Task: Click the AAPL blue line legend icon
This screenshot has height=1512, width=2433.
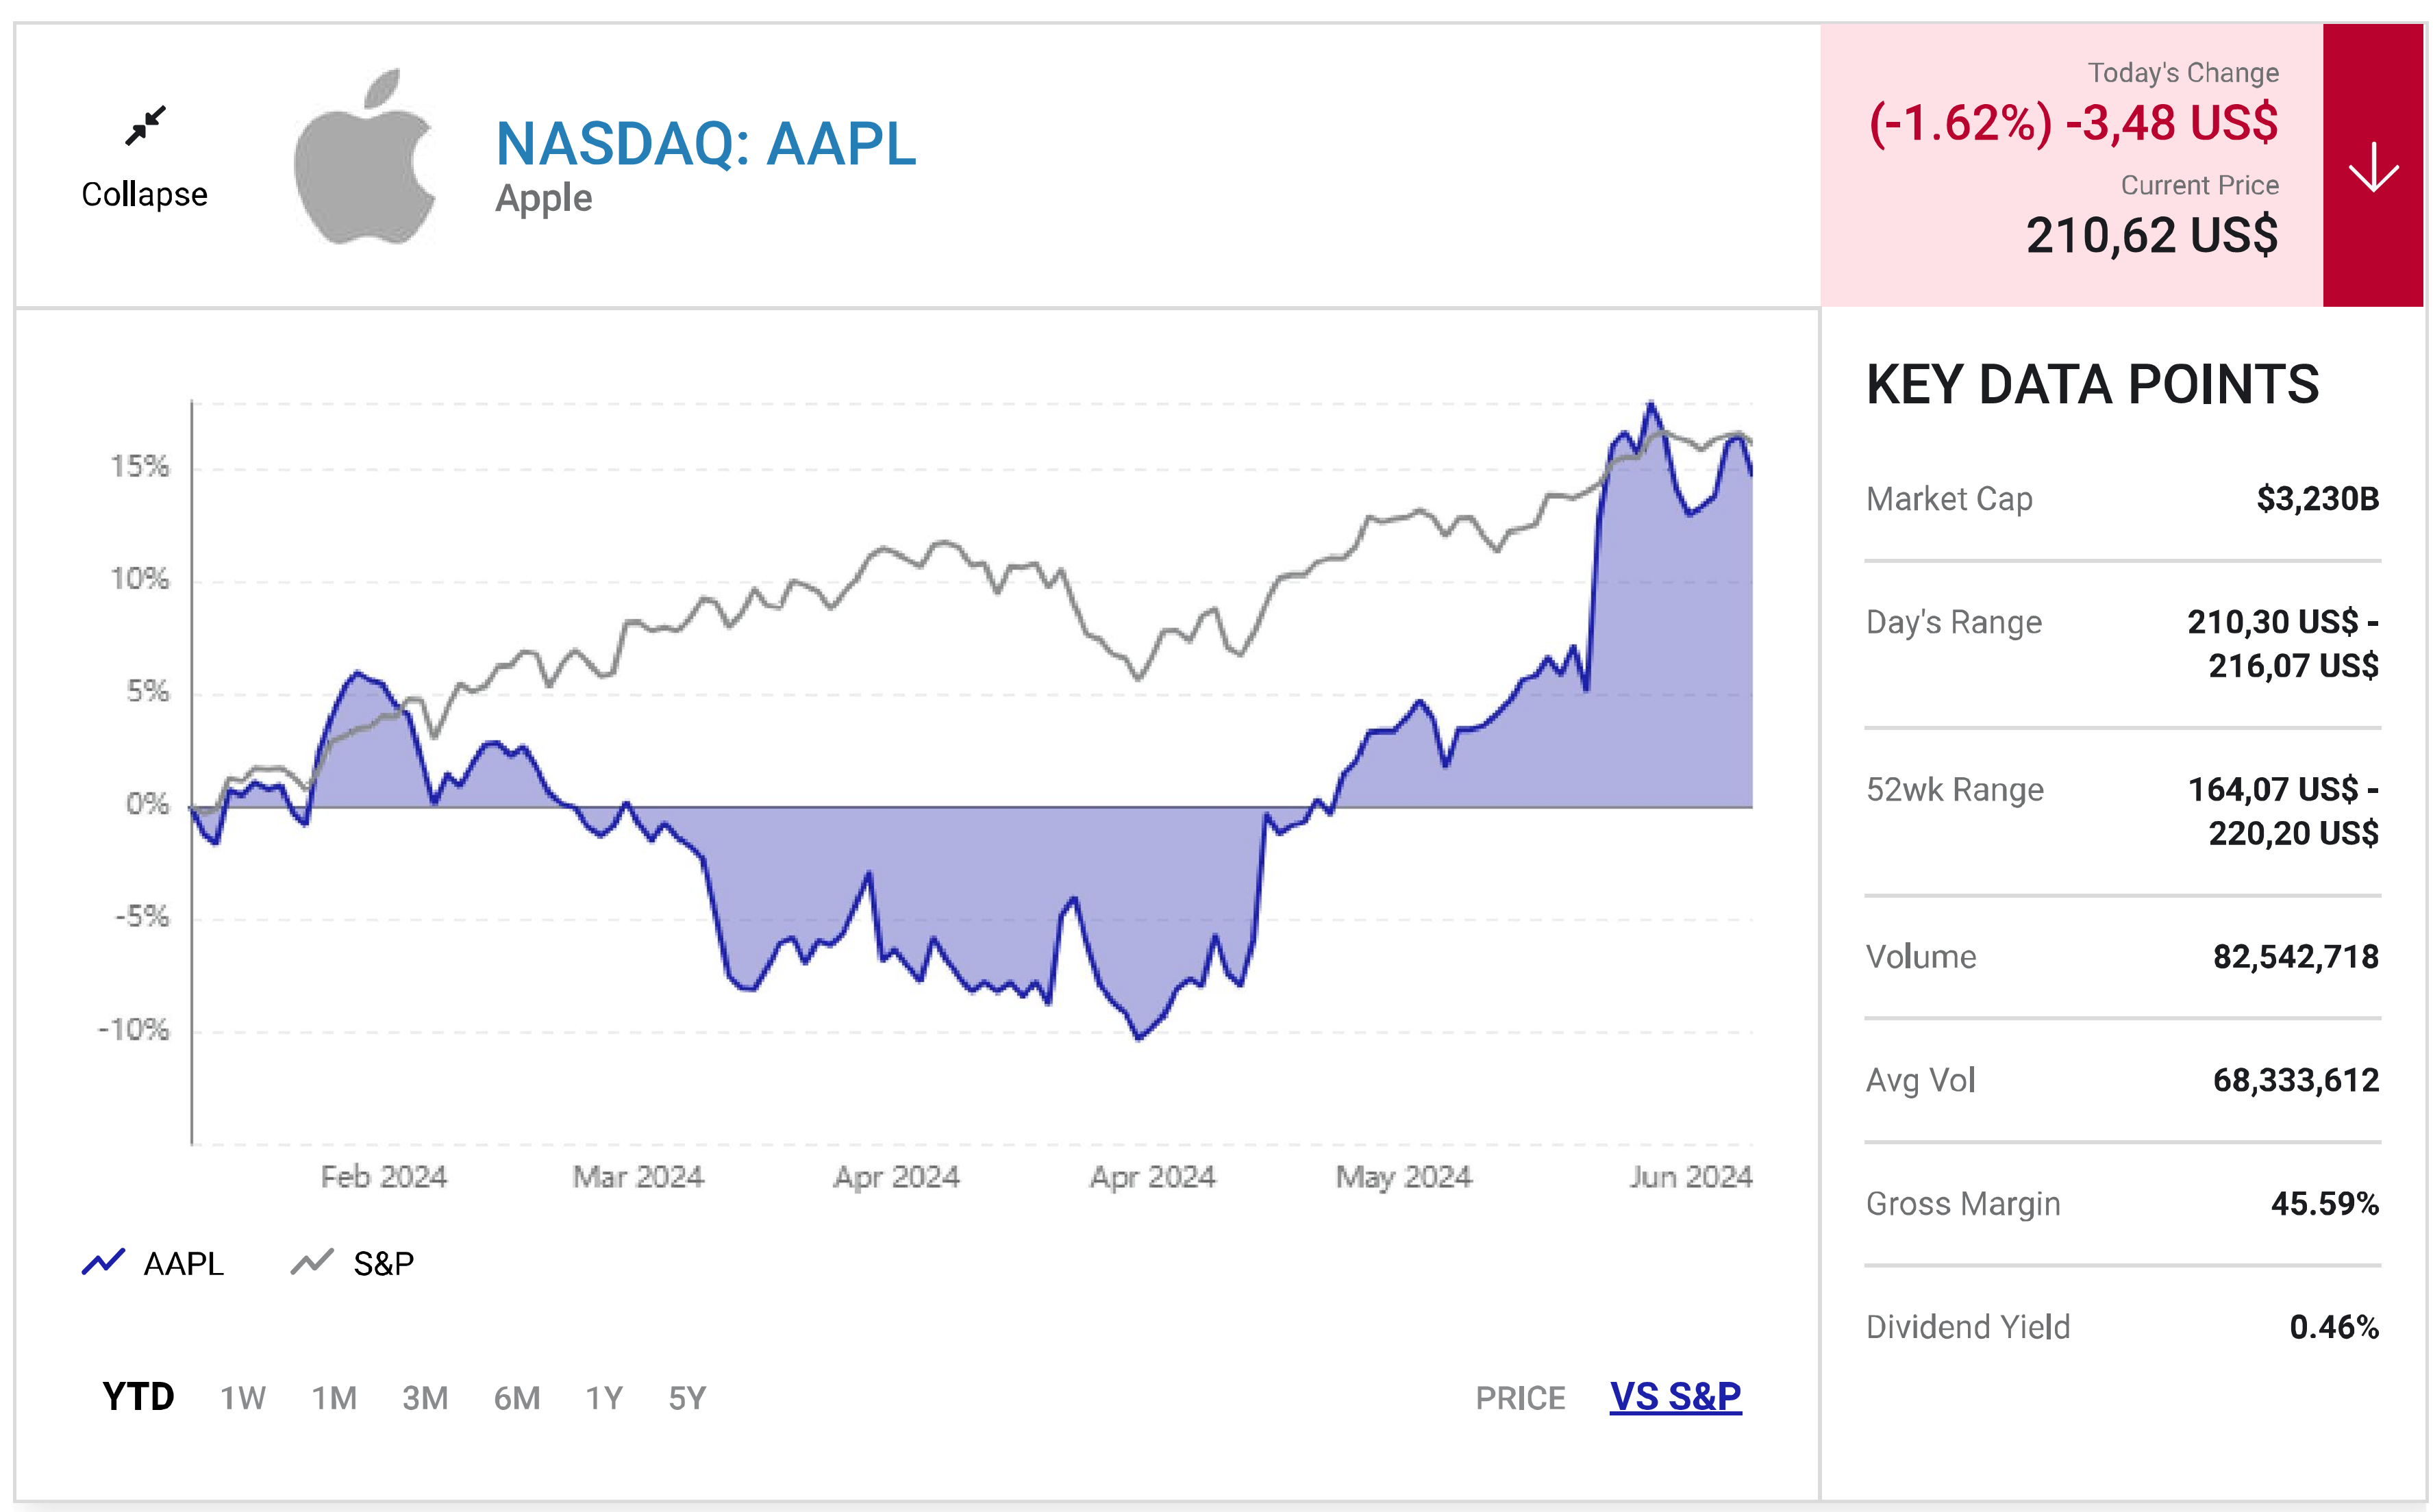Action: (103, 1262)
